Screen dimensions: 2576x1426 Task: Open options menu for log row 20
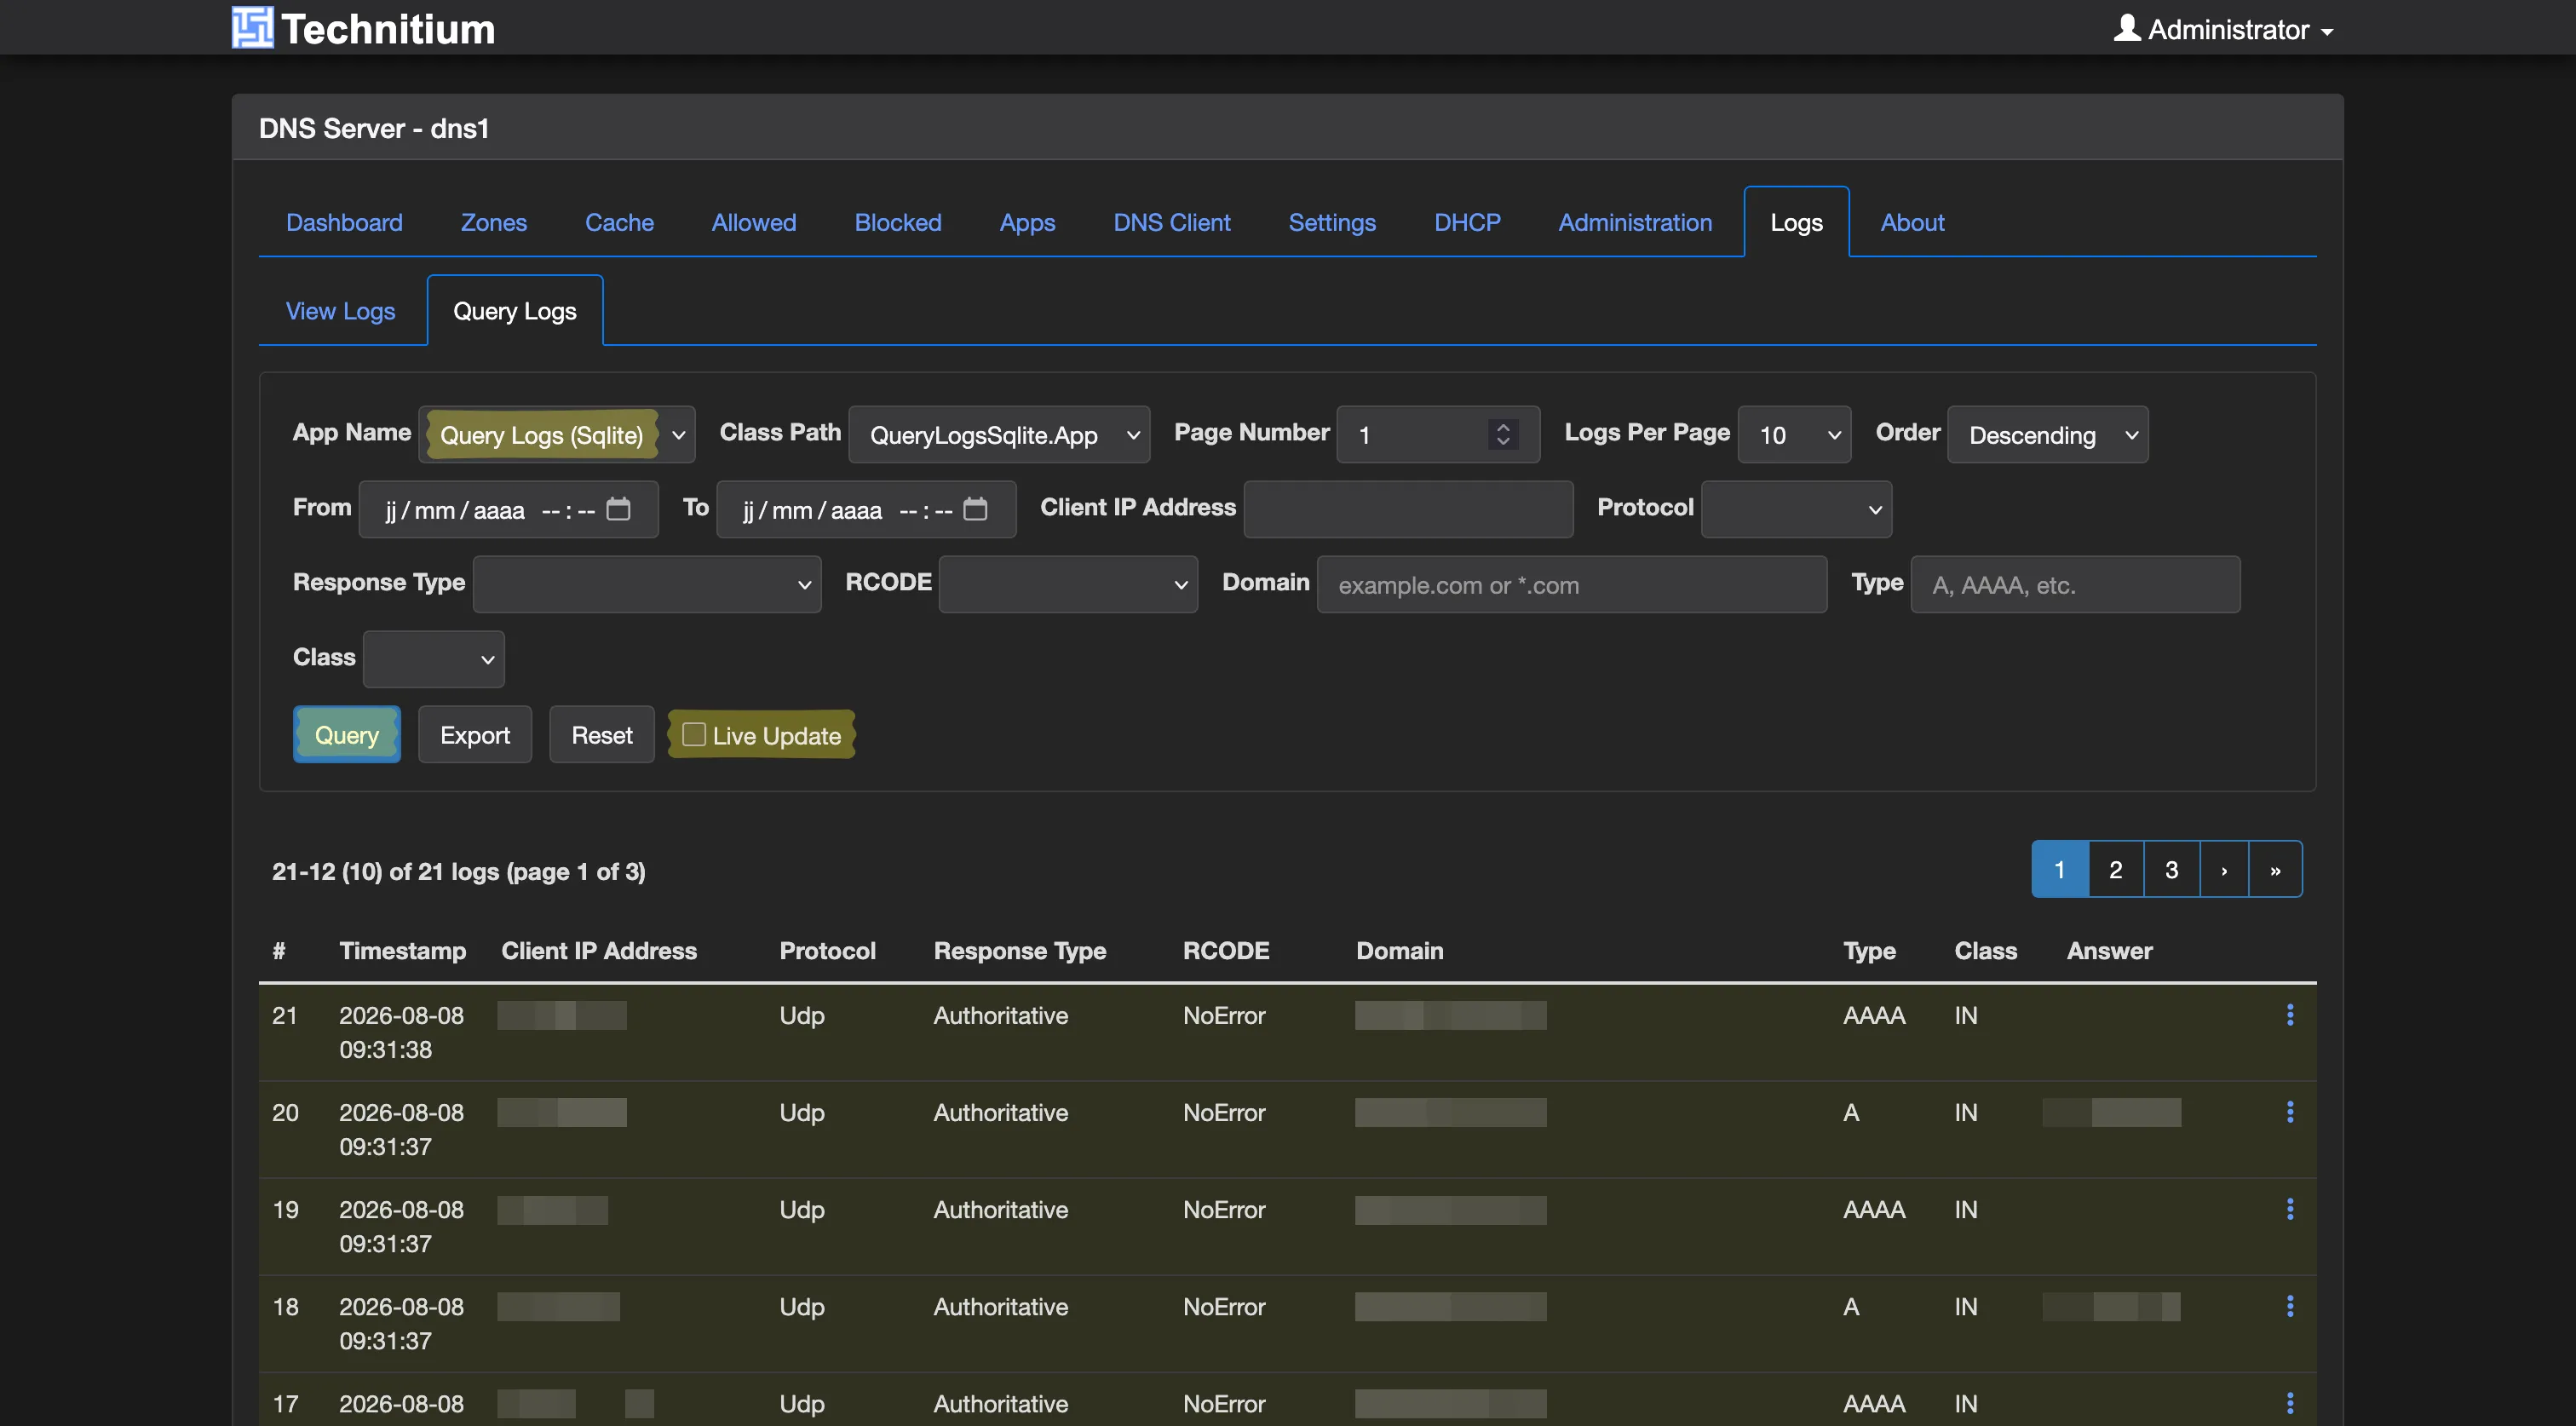click(x=2290, y=1112)
